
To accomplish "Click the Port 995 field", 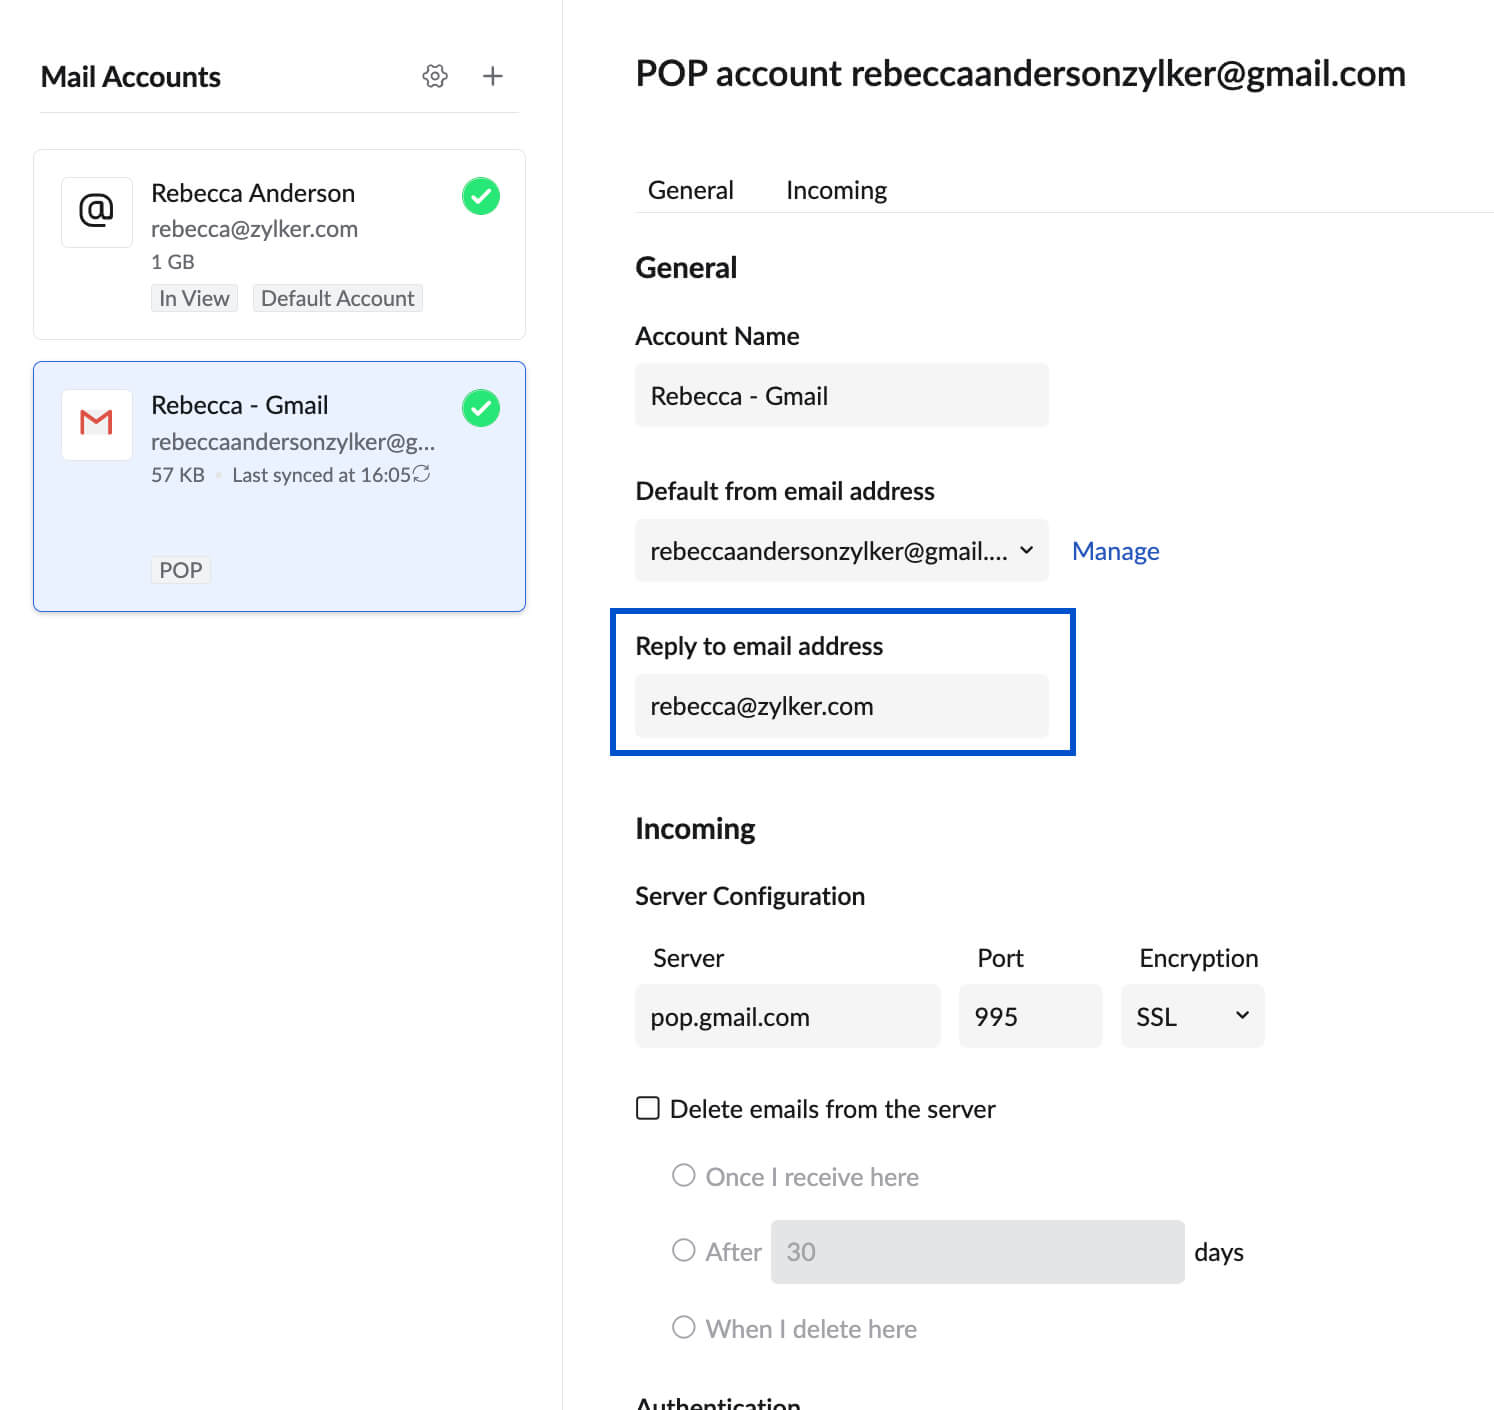I will coord(1029,1016).
